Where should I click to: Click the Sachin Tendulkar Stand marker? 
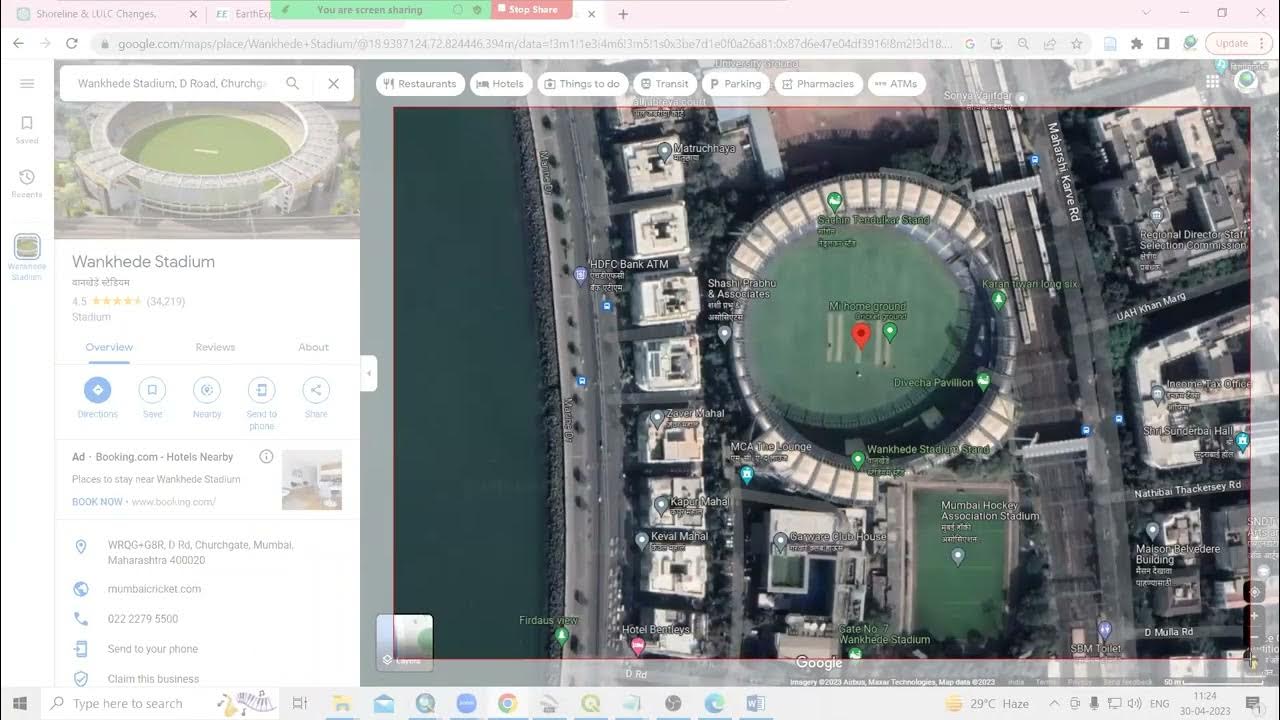pos(835,201)
